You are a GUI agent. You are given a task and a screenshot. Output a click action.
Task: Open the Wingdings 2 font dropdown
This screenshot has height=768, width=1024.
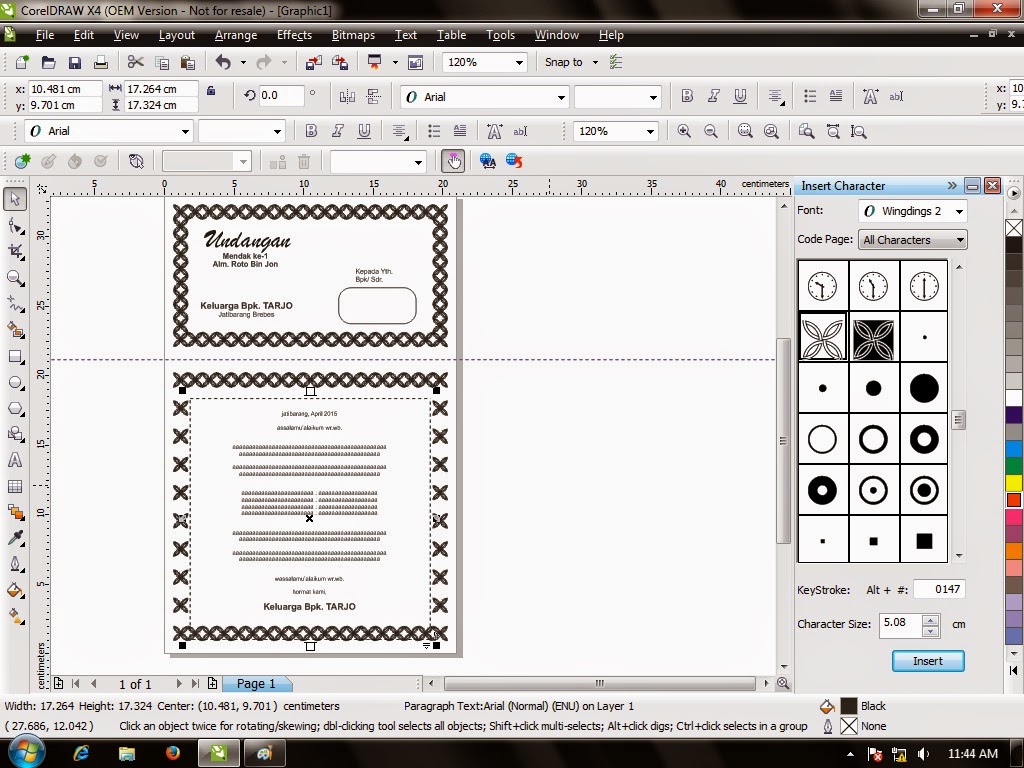[x=959, y=211]
